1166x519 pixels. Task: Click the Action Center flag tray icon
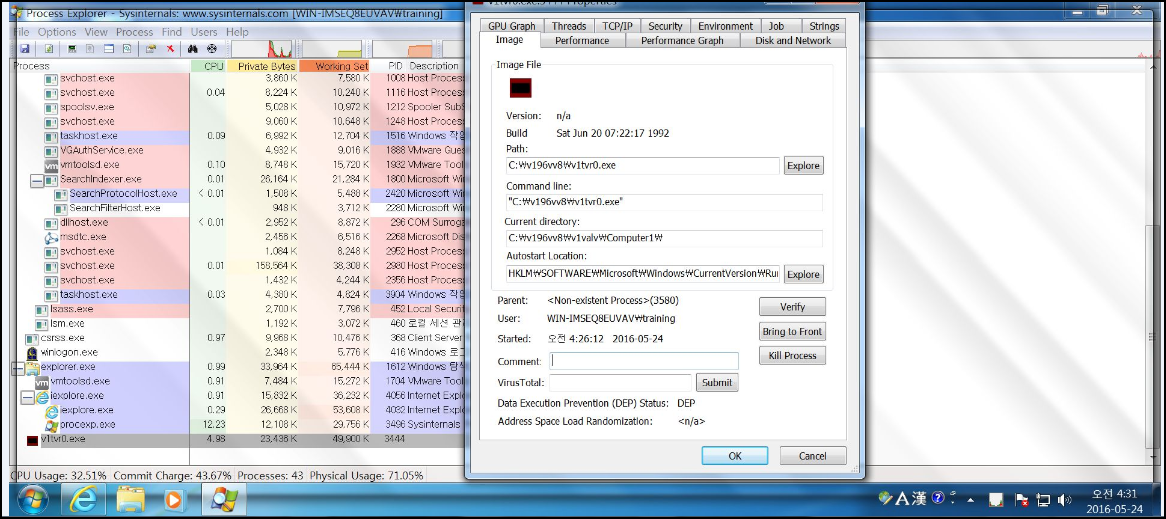pos(1022,500)
